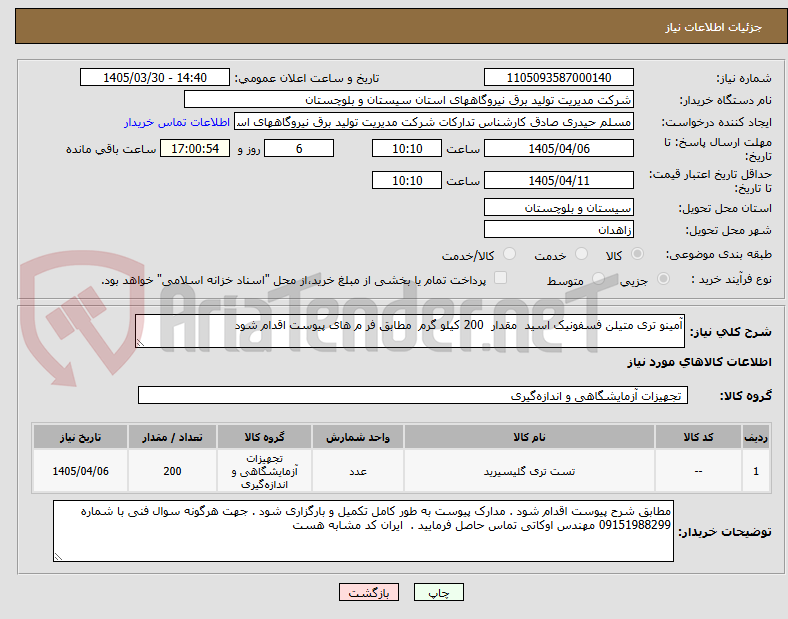The image size is (788, 619).
Task: Click the goods group field تجهیزات آزمایشگاهی
Action: 413,395
